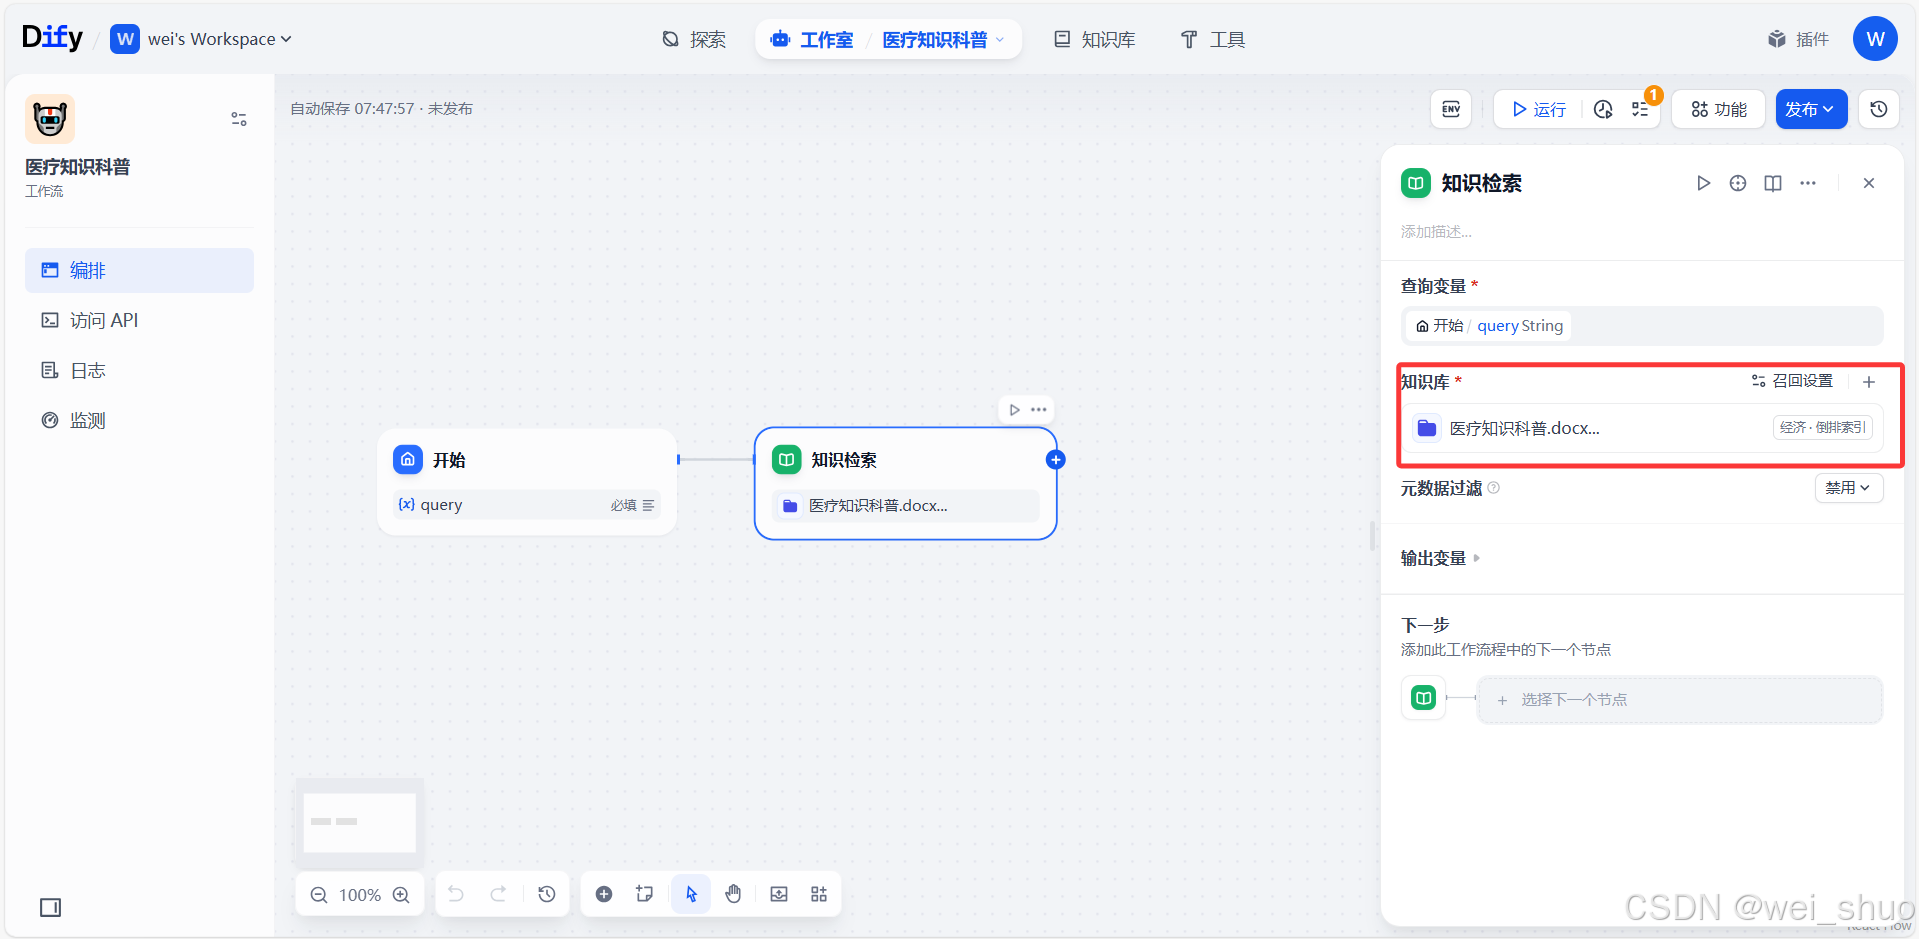Image resolution: width=1919 pixels, height=939 pixels.
Task: Open the help book icon in panel header
Action: click(x=1773, y=183)
